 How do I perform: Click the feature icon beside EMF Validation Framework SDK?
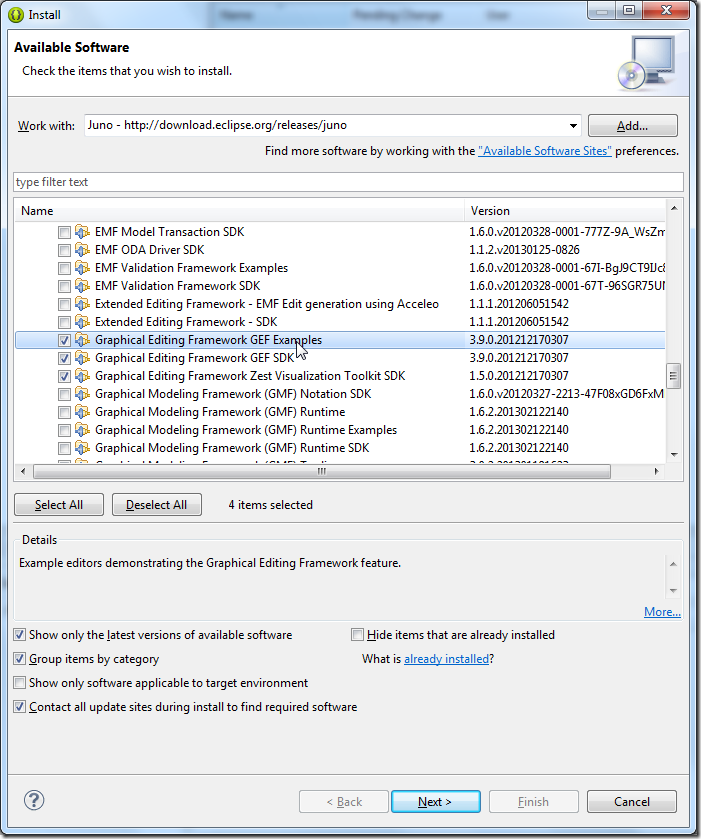click(82, 286)
